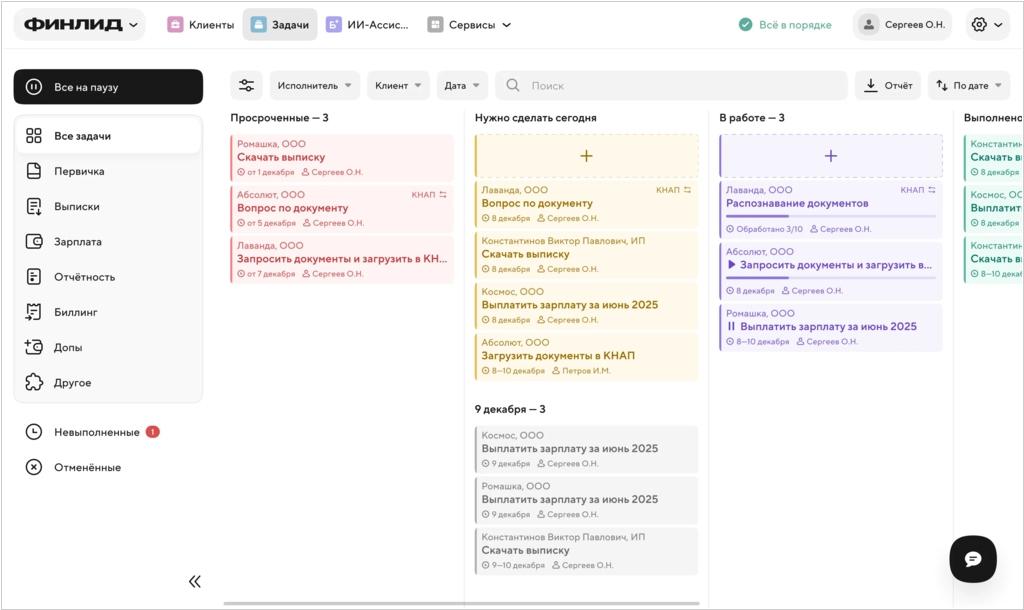Image resolution: width=1024 pixels, height=610 pixels.
Task: Click the chat support bubble icon
Action: click(x=972, y=559)
